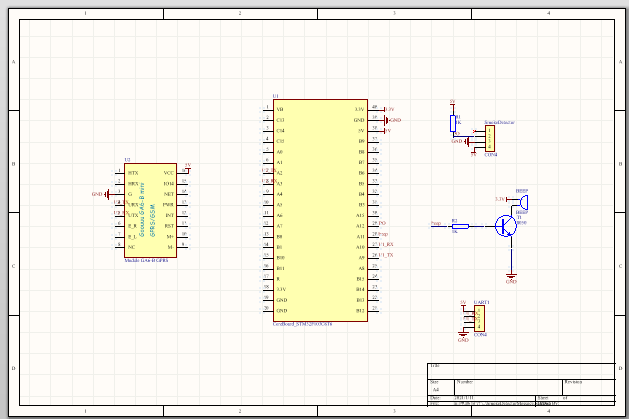Viewport: 629px width, 419px height.
Task: Click the U1 designator label
Action: [276, 96]
